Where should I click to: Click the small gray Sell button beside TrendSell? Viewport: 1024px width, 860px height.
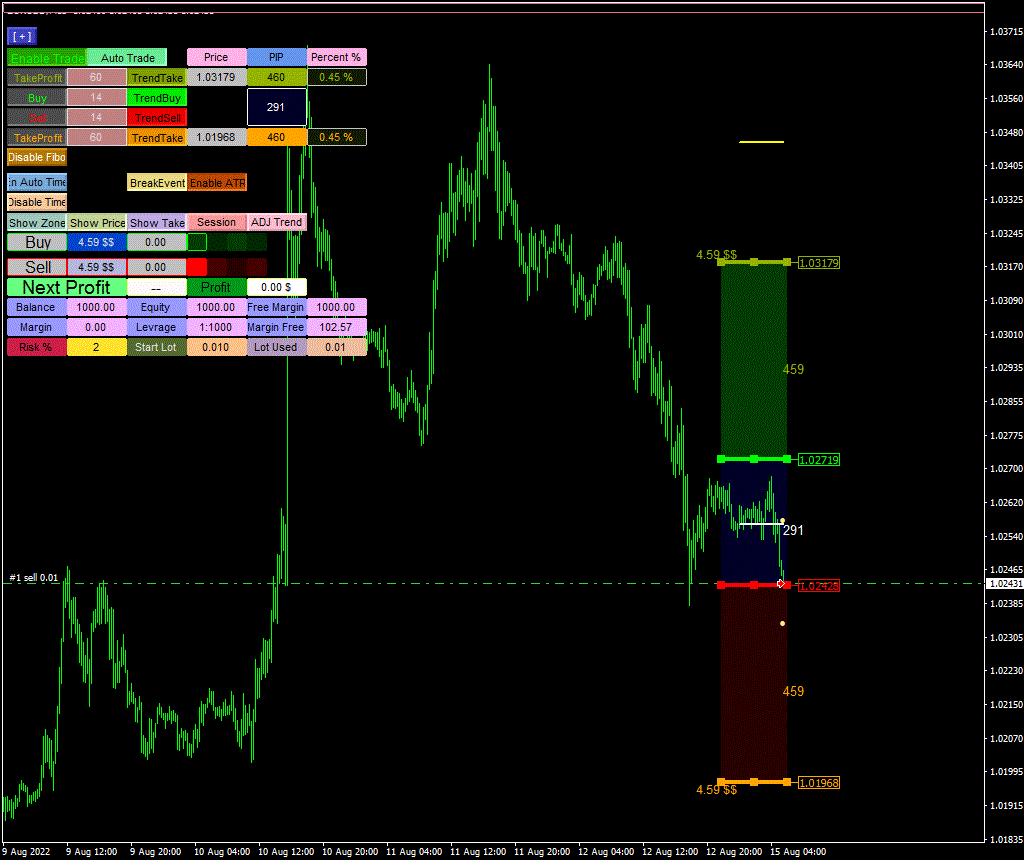(37, 118)
